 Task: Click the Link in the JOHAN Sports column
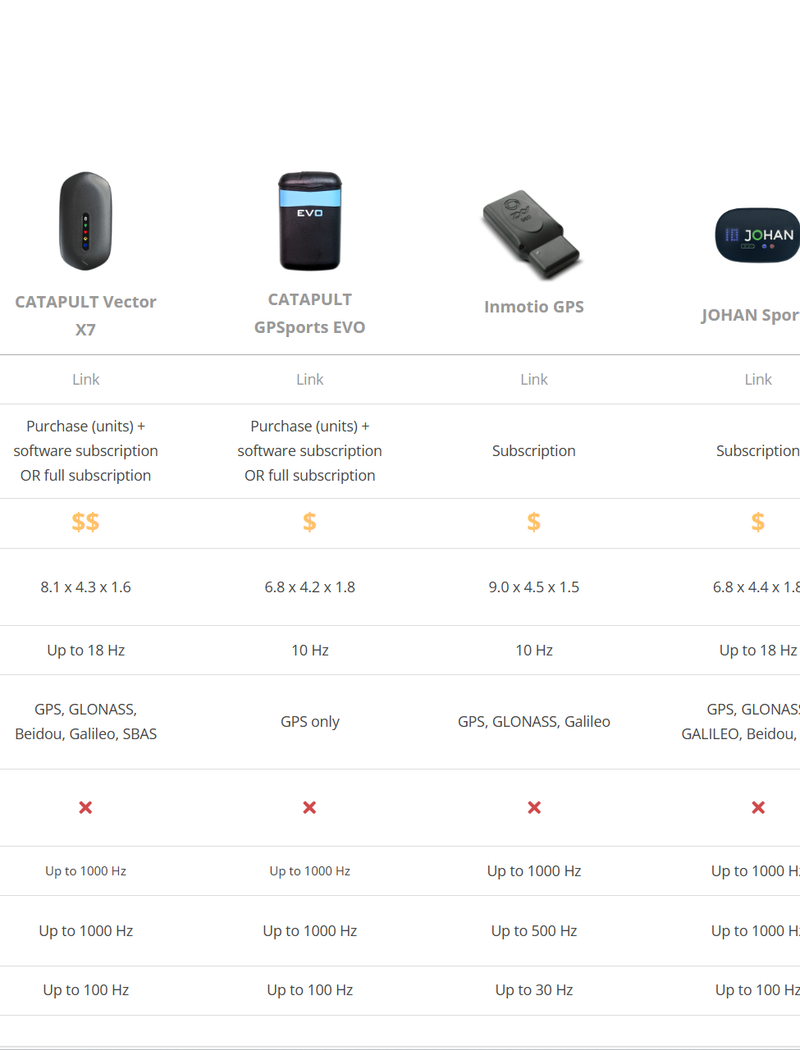tap(757, 379)
